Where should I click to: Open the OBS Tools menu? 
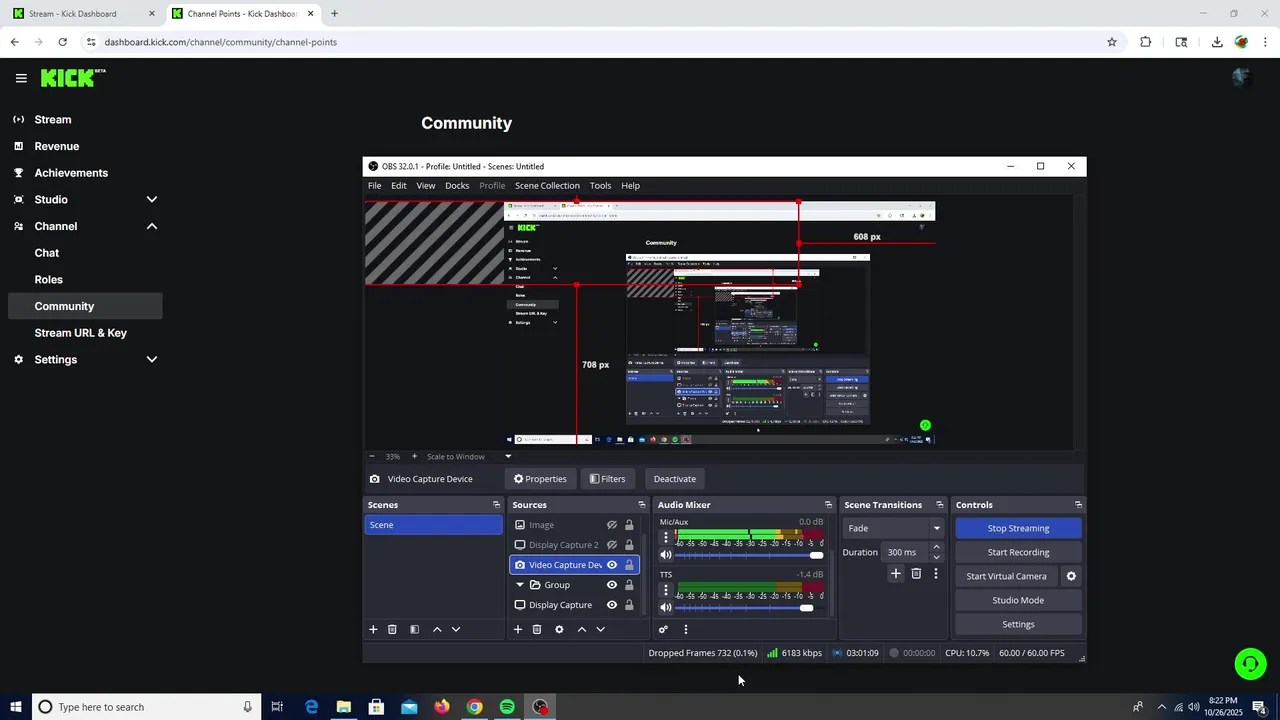click(x=600, y=185)
